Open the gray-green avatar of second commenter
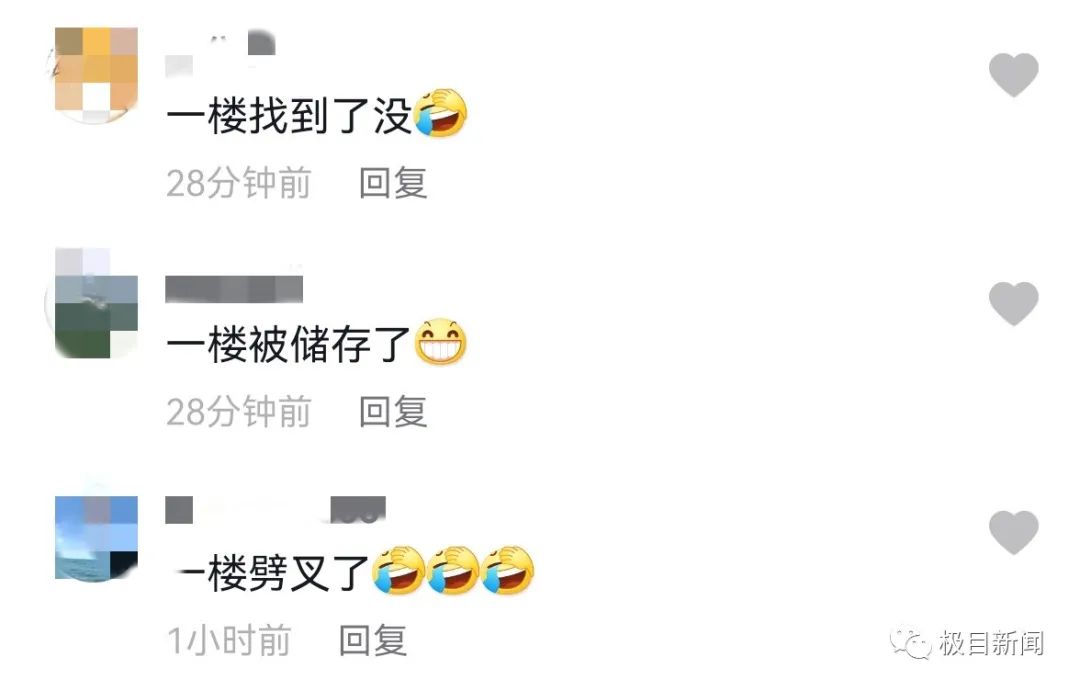The height and width of the screenshot is (691, 1080). [96, 303]
